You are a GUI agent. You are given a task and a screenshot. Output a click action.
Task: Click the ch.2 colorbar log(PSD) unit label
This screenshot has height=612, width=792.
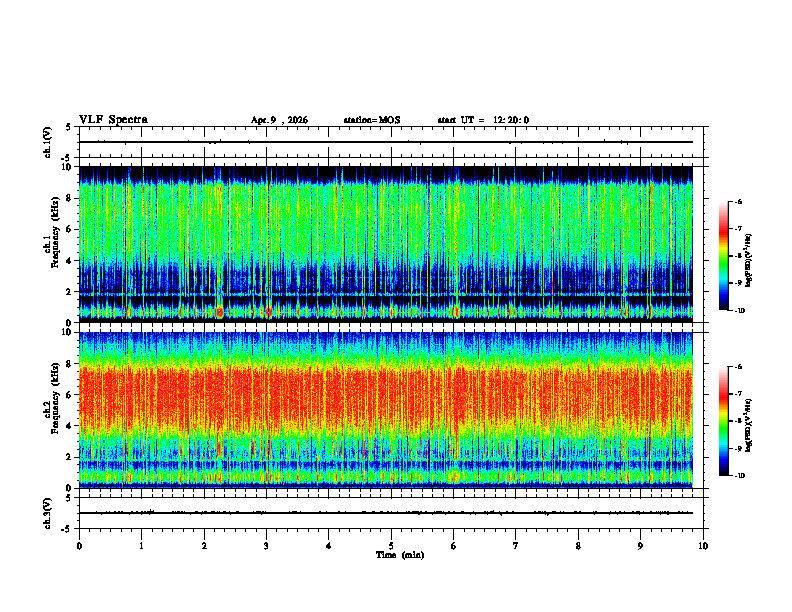coord(748,425)
